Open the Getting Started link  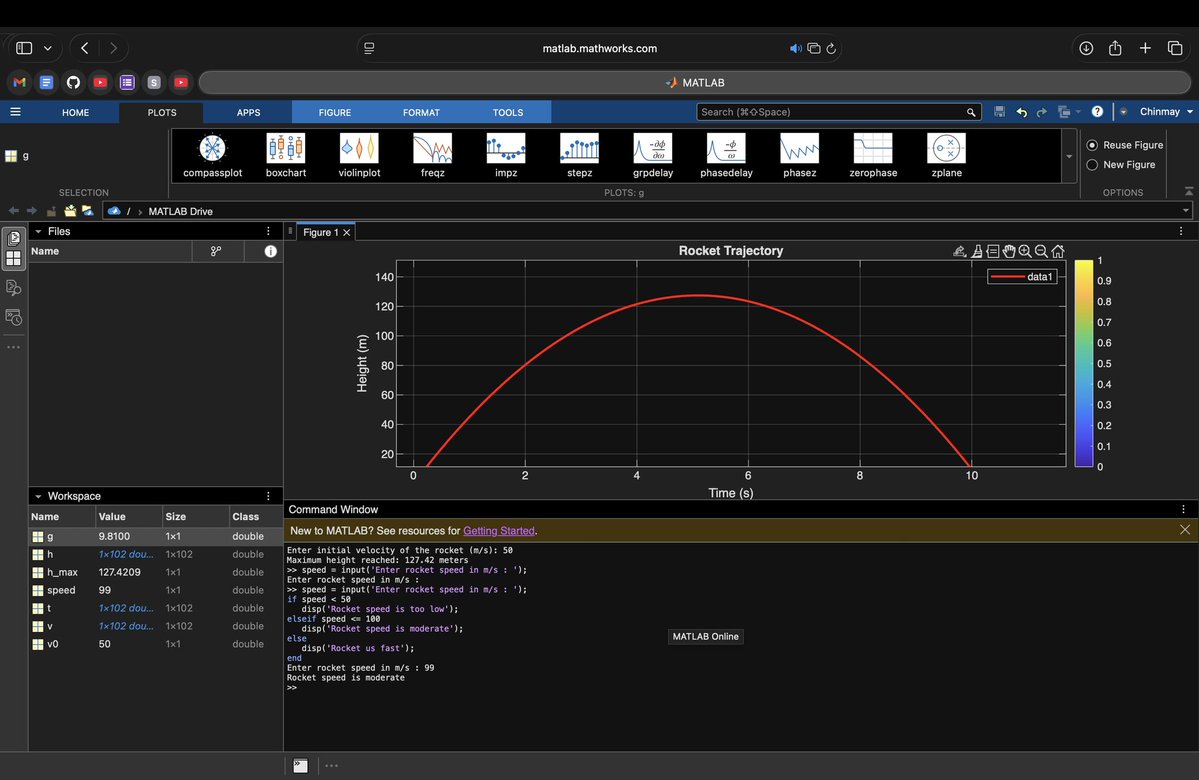pyautogui.click(x=499, y=531)
